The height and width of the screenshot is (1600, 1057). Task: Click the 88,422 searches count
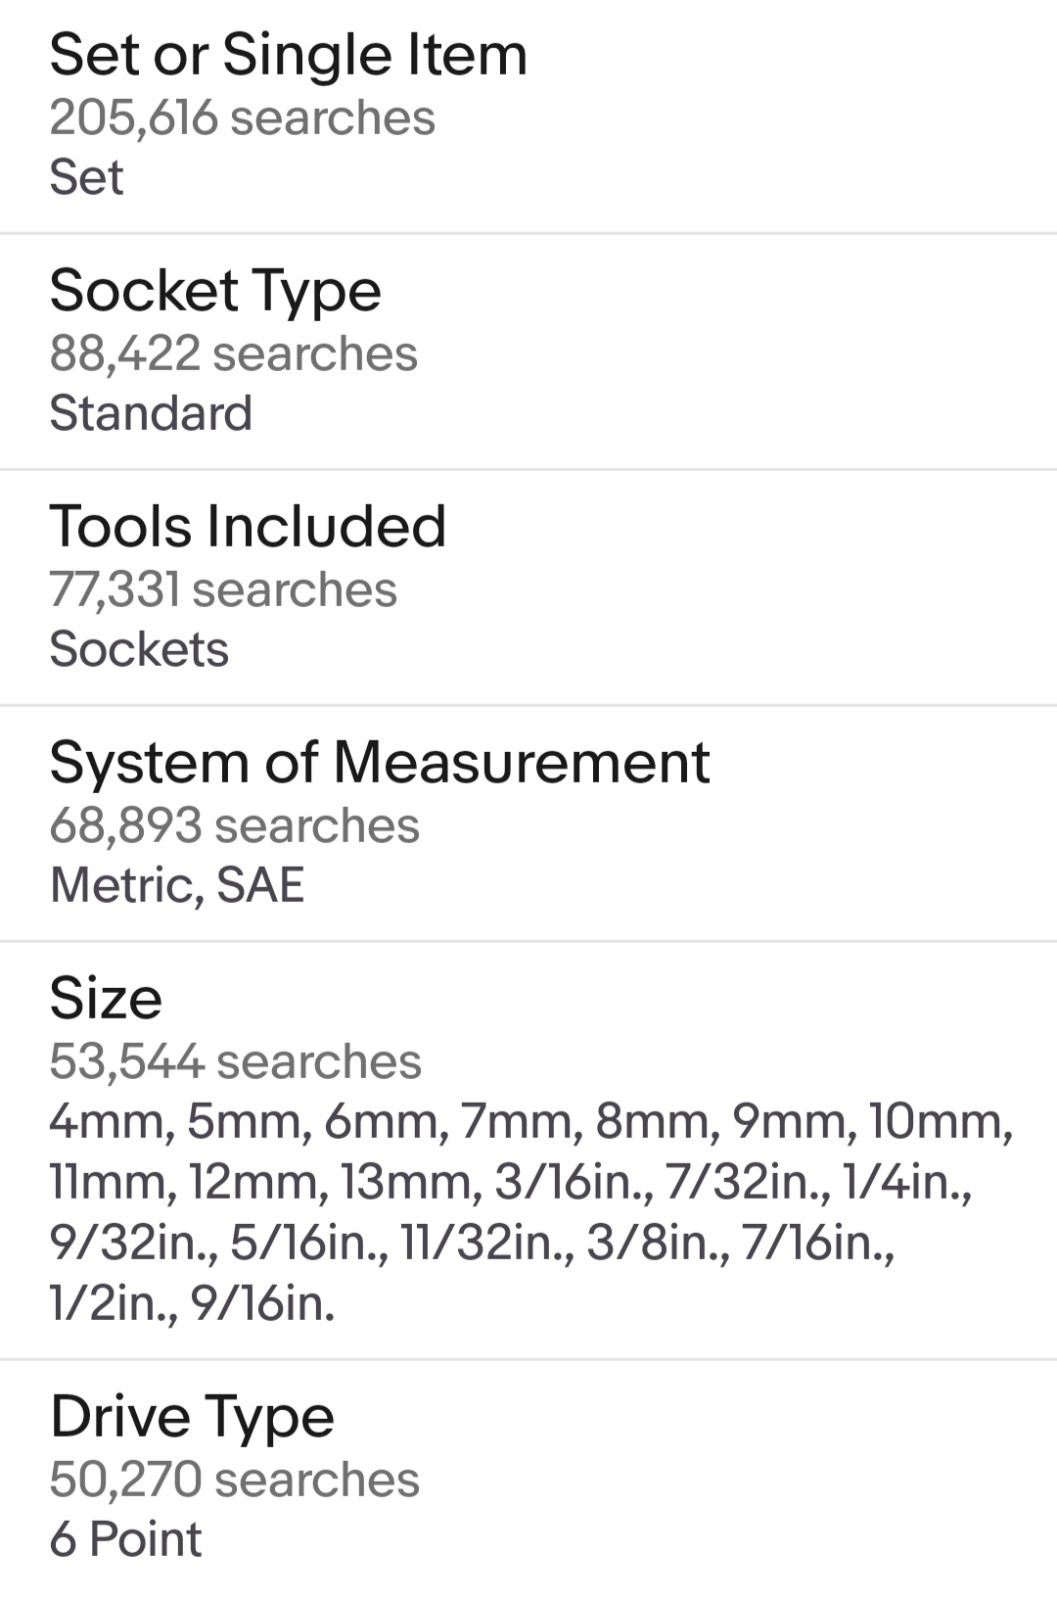click(x=233, y=354)
